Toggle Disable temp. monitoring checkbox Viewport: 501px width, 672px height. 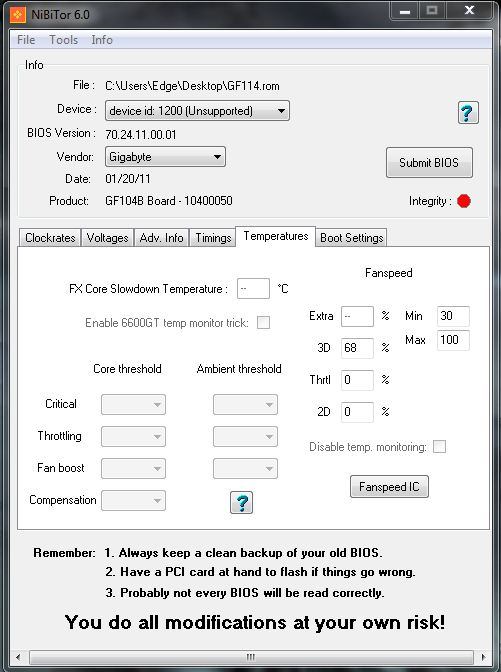[x=439, y=447]
